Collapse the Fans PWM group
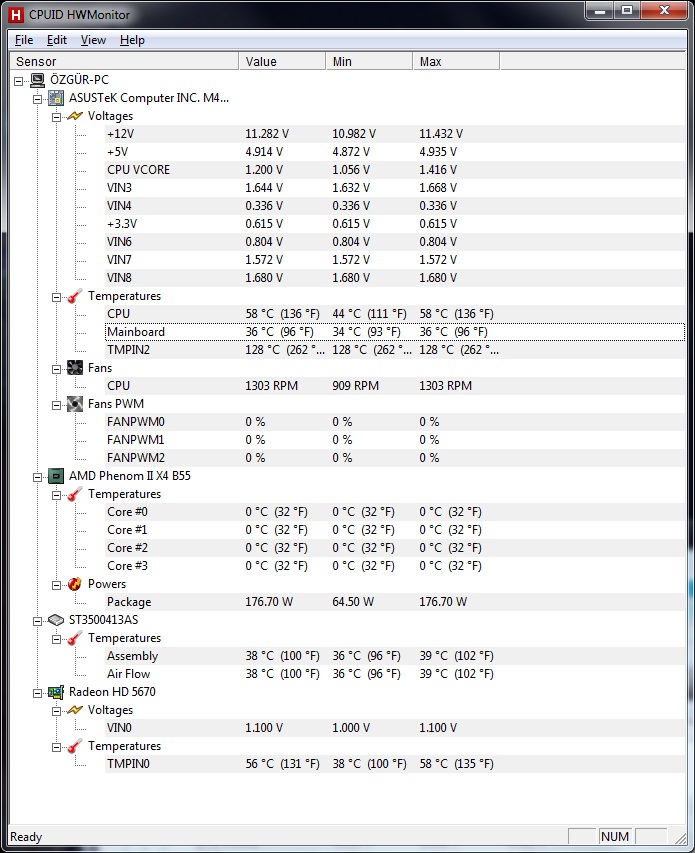The height and width of the screenshot is (853, 695). 57,404
